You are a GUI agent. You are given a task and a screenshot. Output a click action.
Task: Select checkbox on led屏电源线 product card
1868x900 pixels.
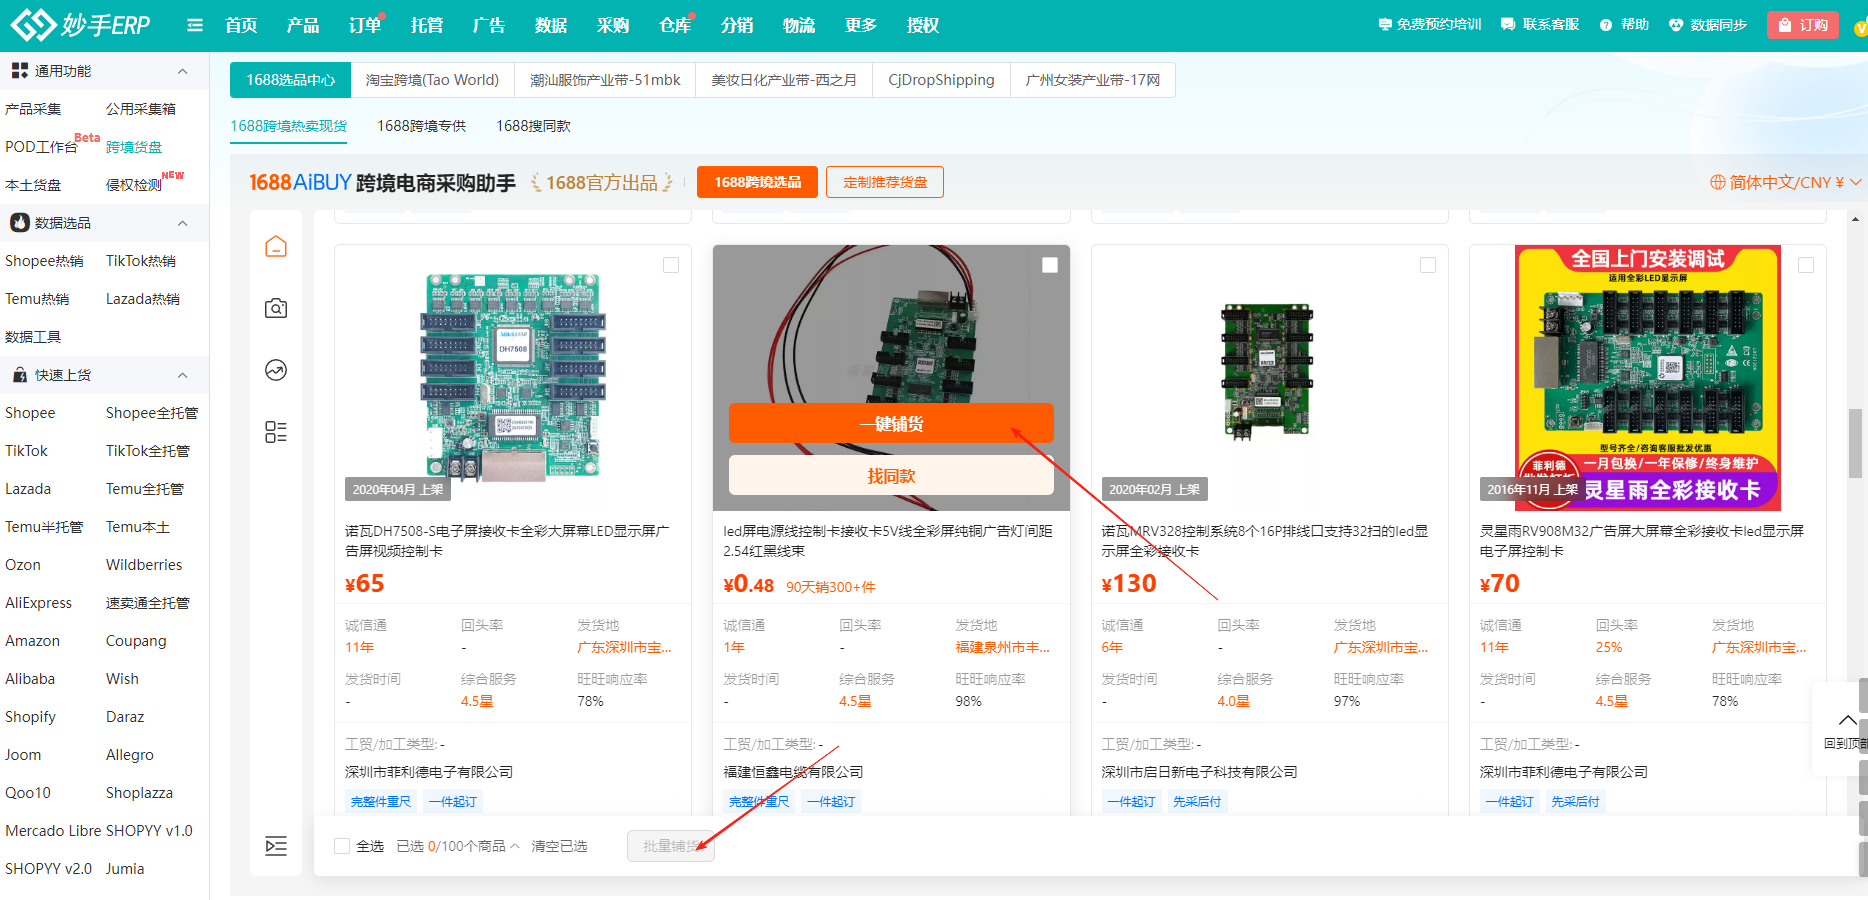click(x=1050, y=265)
